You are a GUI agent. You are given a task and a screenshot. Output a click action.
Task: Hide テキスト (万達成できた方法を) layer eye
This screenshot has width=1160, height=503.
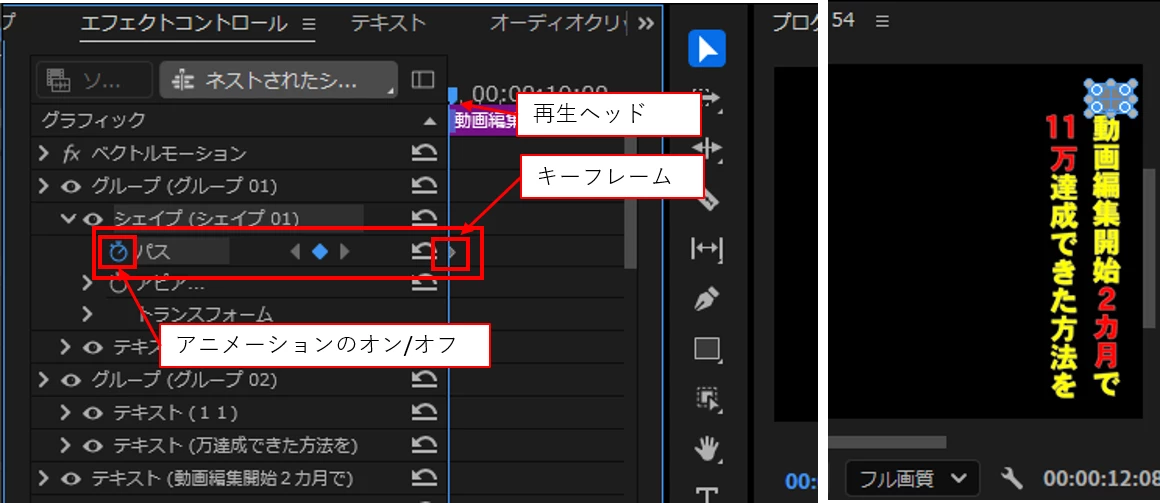pyautogui.click(x=92, y=446)
